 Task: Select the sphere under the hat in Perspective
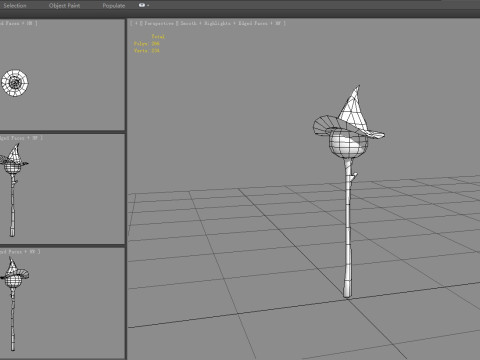(348, 145)
